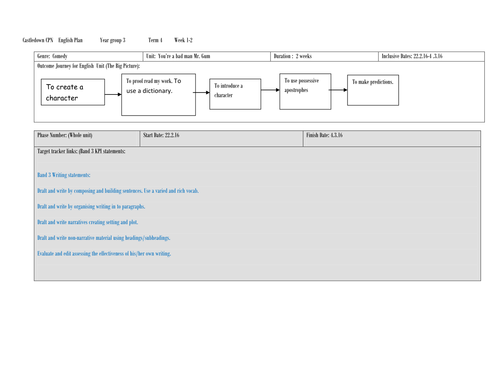Click the Inclusive Dates cell
The image size is (500, 386).
431,56
